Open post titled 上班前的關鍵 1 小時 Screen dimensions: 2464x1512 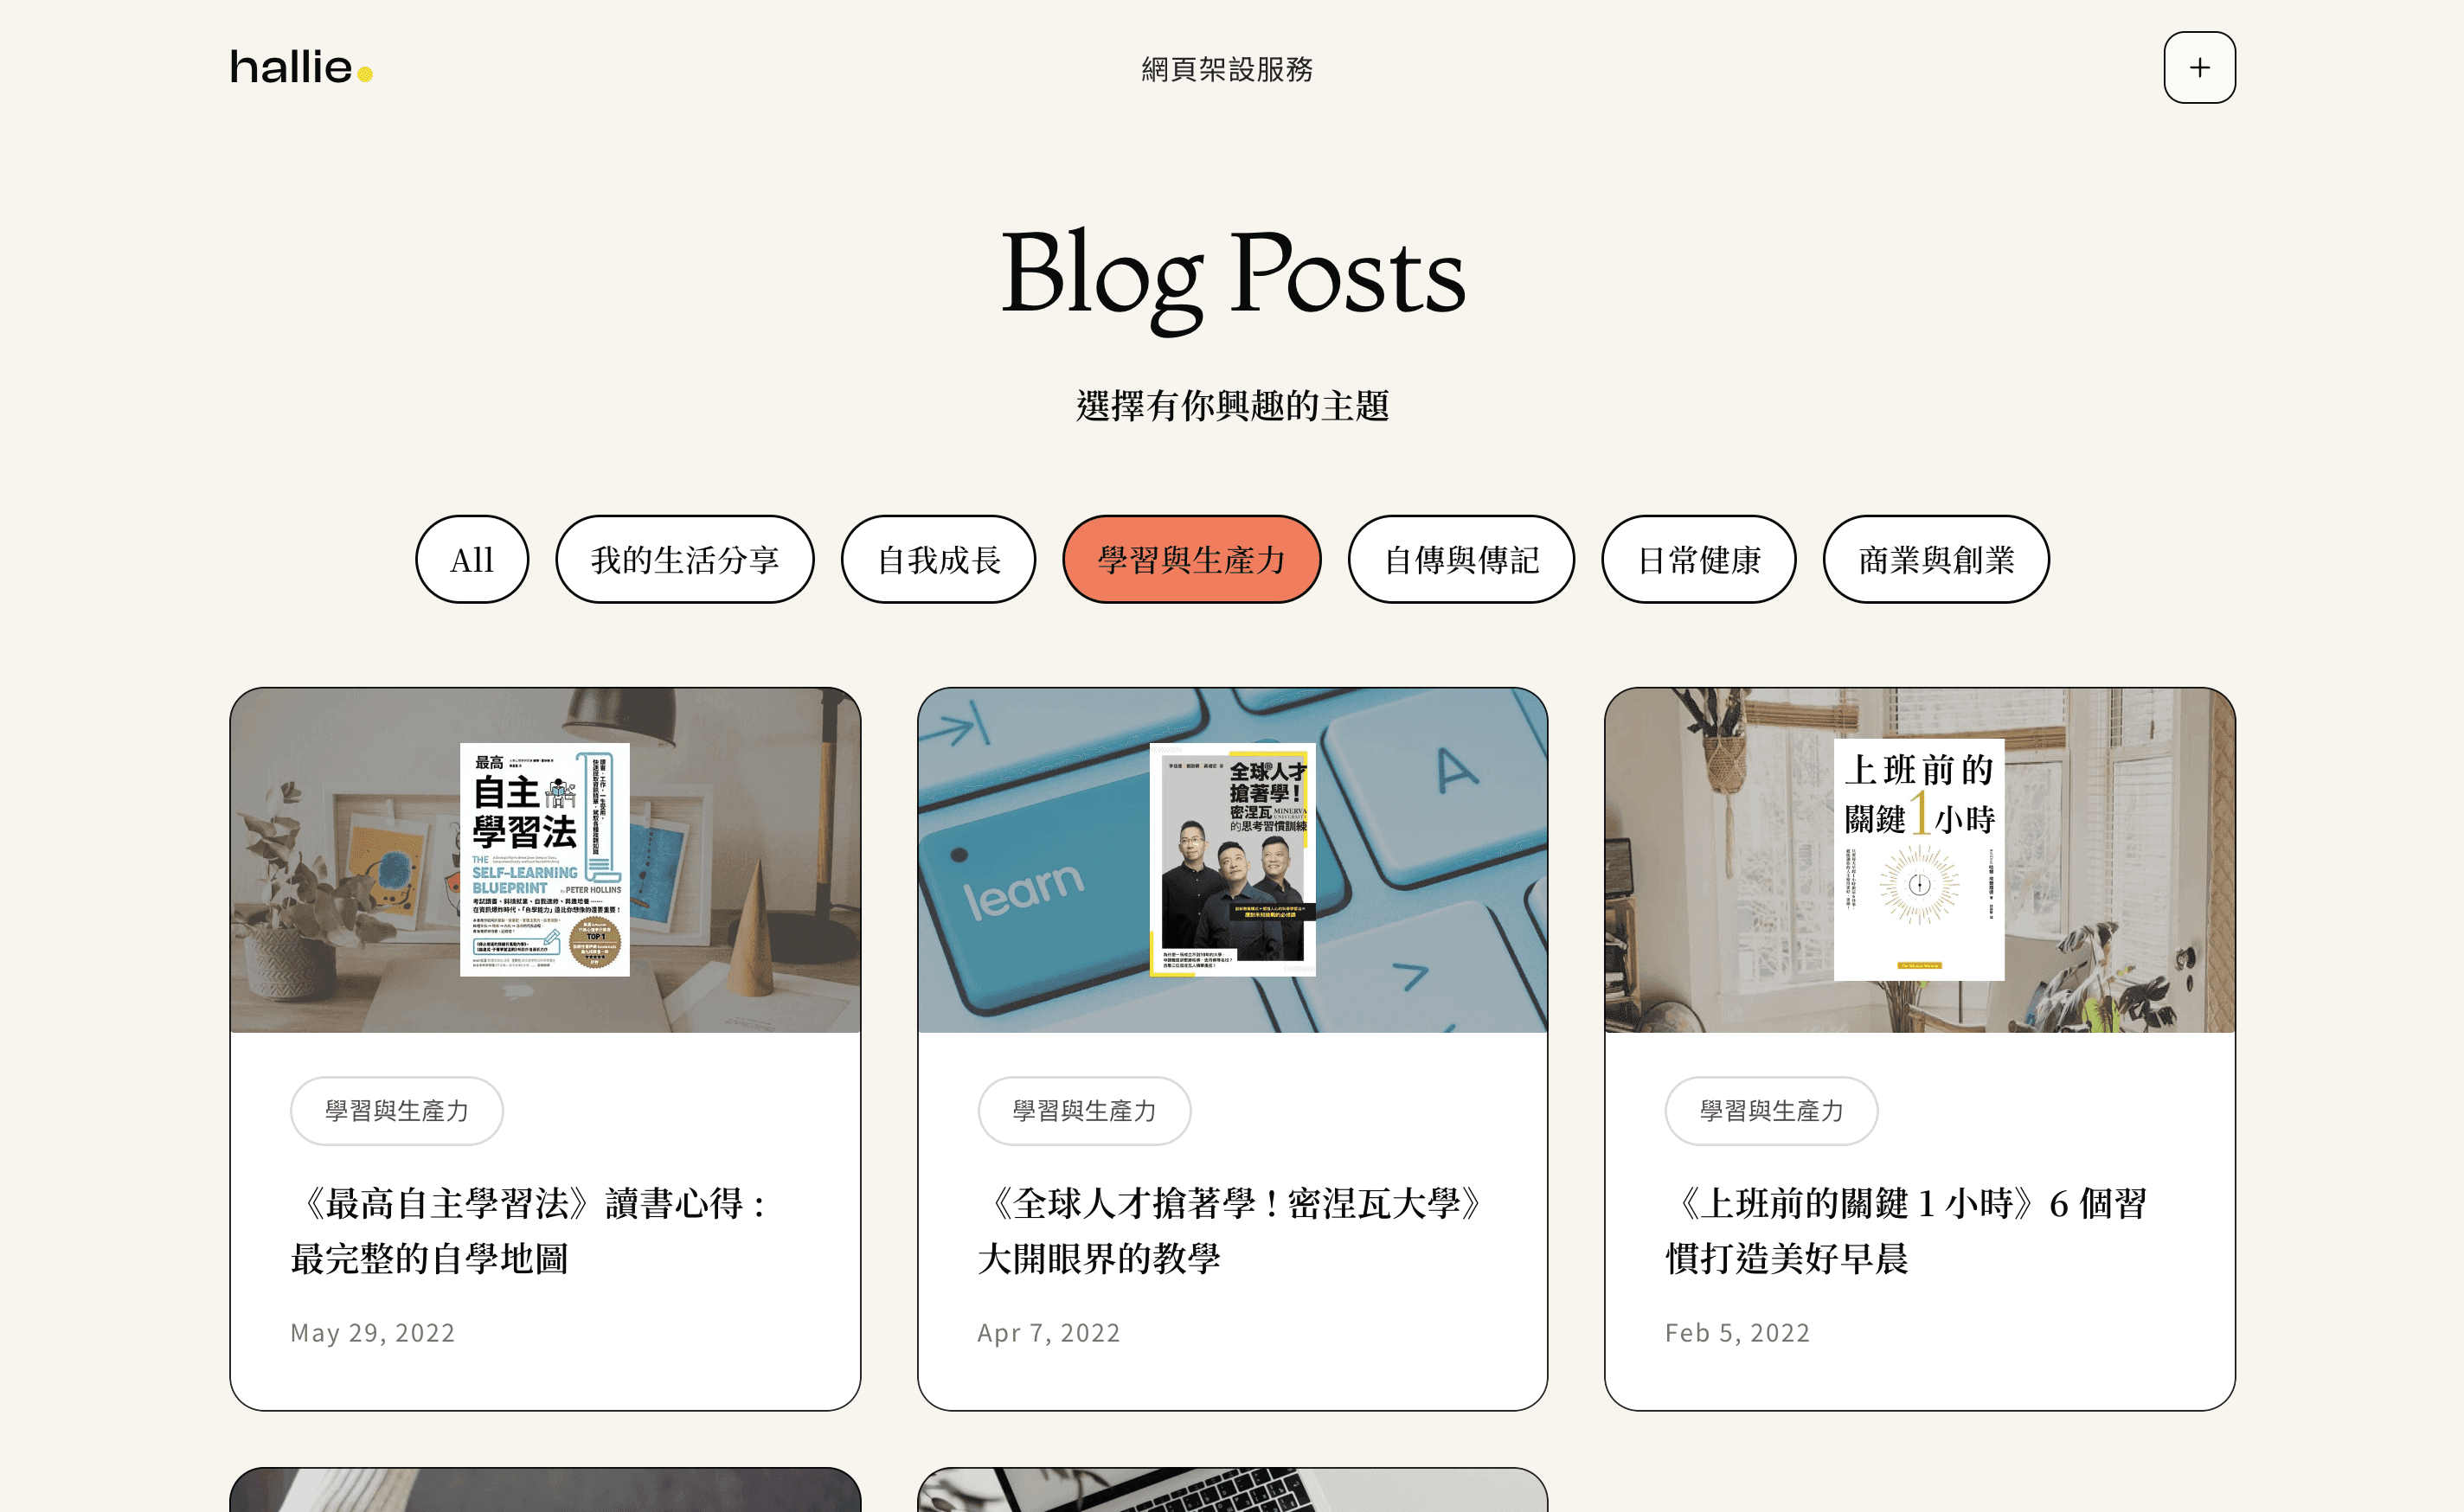[x=1906, y=1230]
